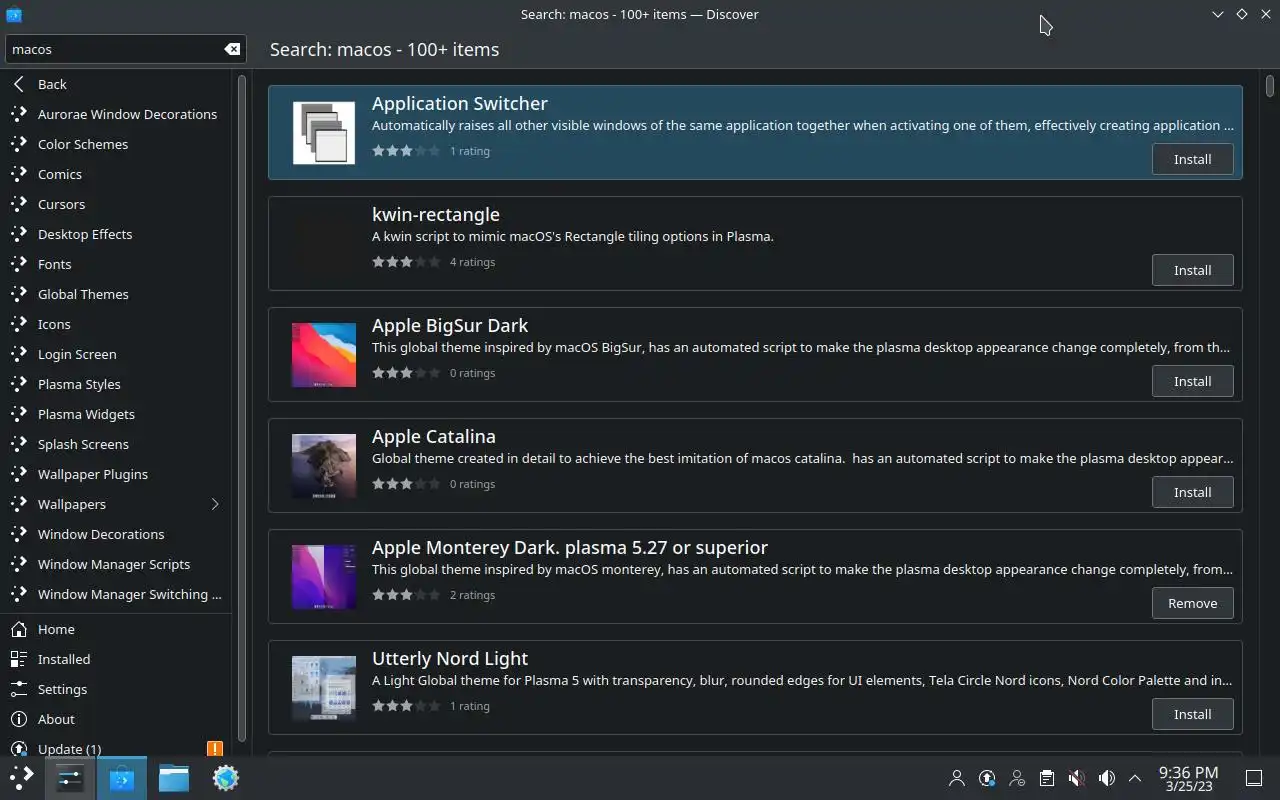
Task: Open Application Switcher icon thumbnail
Action: point(323,133)
